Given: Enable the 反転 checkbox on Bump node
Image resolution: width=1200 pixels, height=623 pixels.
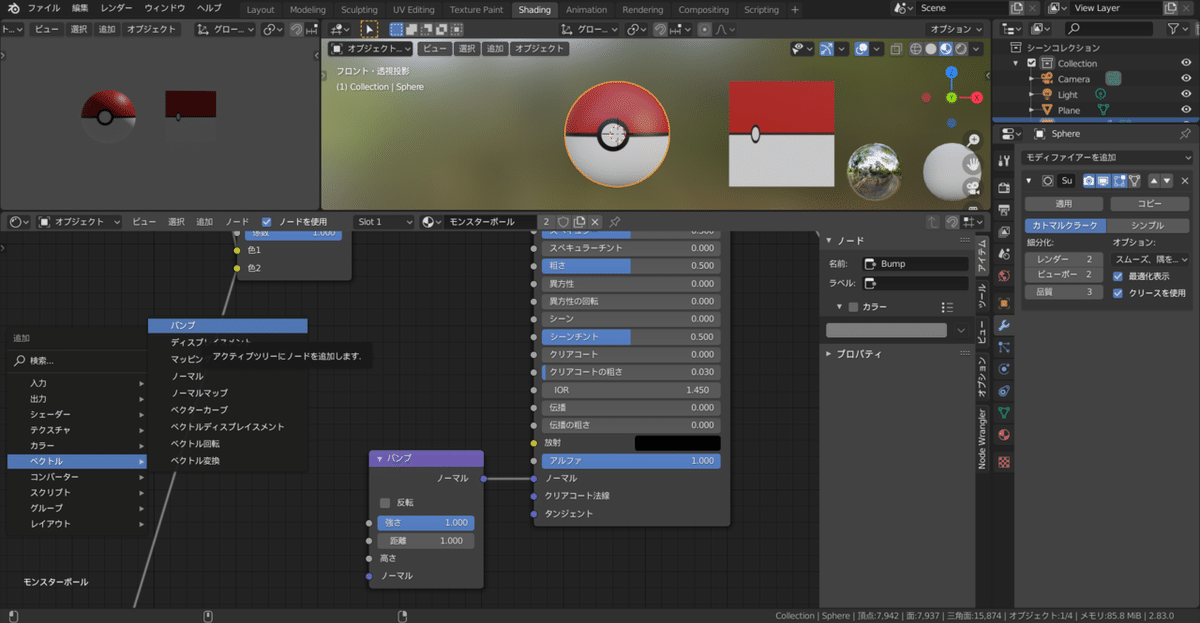Looking at the screenshot, I should (x=385, y=503).
